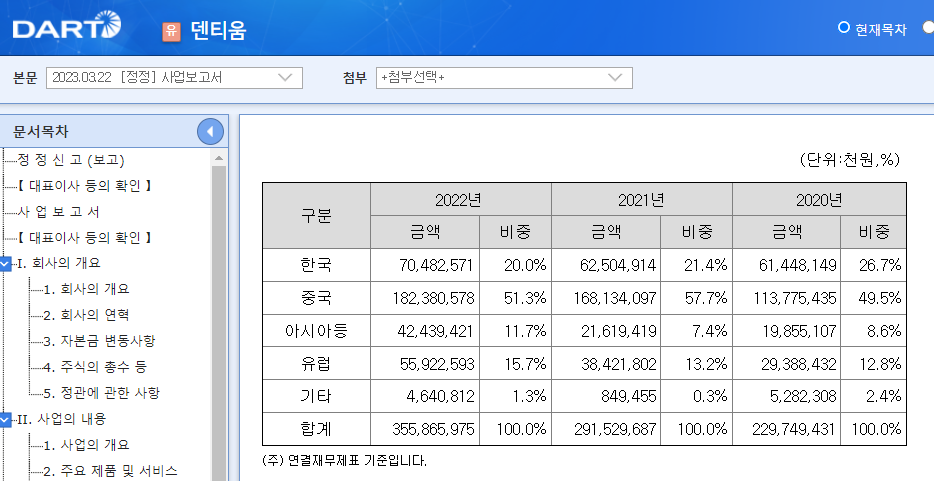
Task: Click the value 113,775,435 for 중국 2020
Action: point(795,298)
